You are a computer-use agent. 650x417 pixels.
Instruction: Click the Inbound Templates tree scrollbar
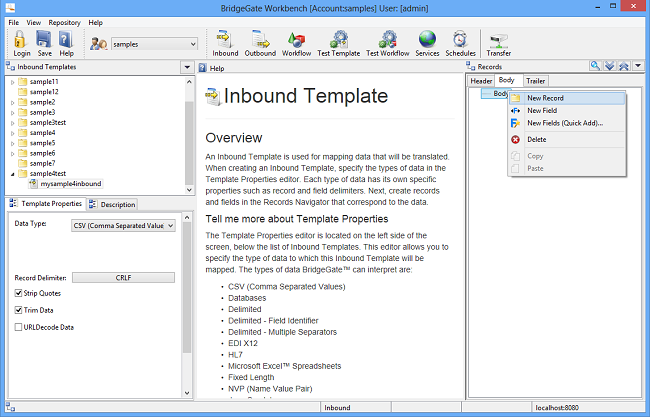click(x=189, y=143)
